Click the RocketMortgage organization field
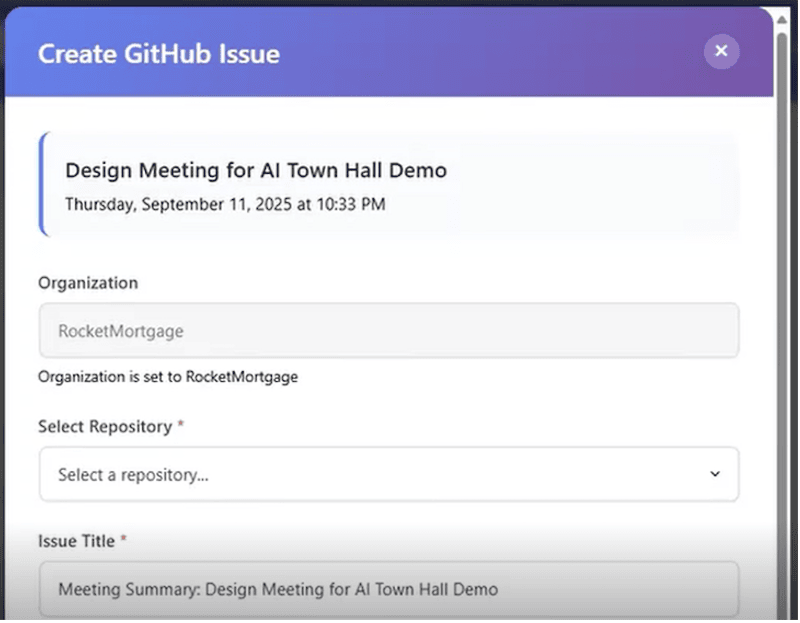Screen dimensions: 800x623 (388, 330)
